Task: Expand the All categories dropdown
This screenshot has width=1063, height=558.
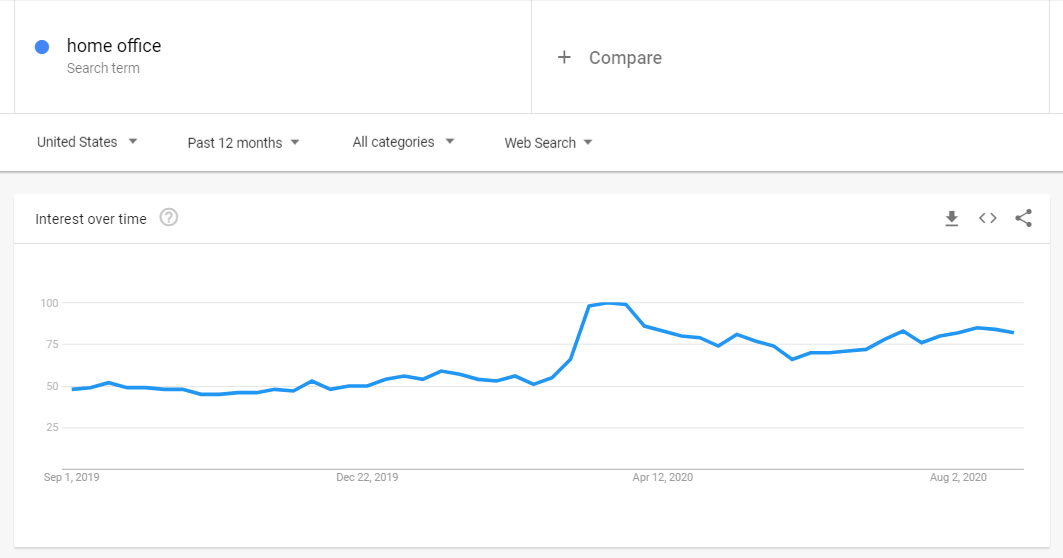Action: point(403,142)
